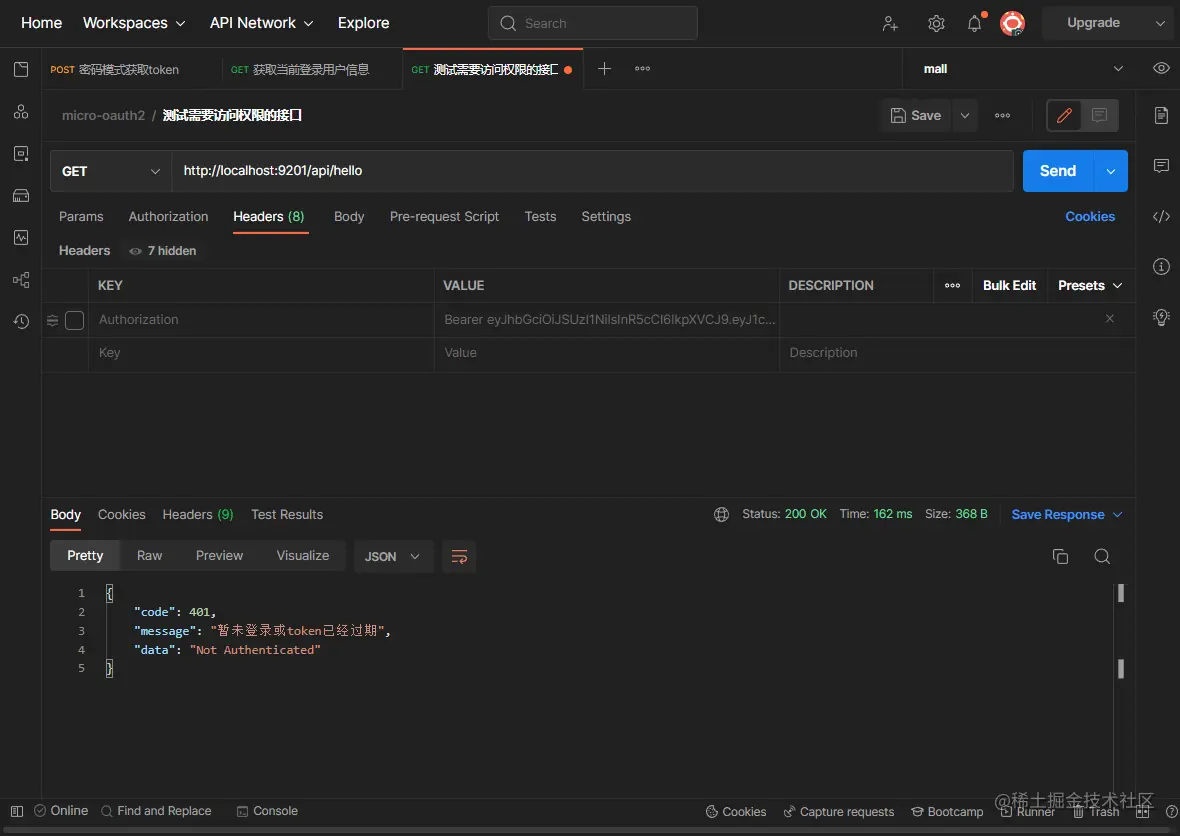The height and width of the screenshot is (836, 1180).
Task: Open header column options dots
Action: tap(952, 285)
